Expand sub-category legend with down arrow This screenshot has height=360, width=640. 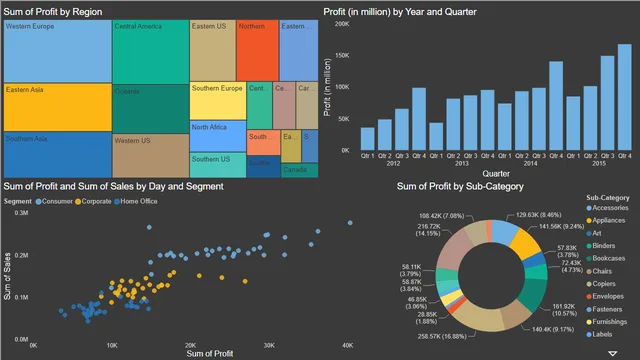[612, 353]
